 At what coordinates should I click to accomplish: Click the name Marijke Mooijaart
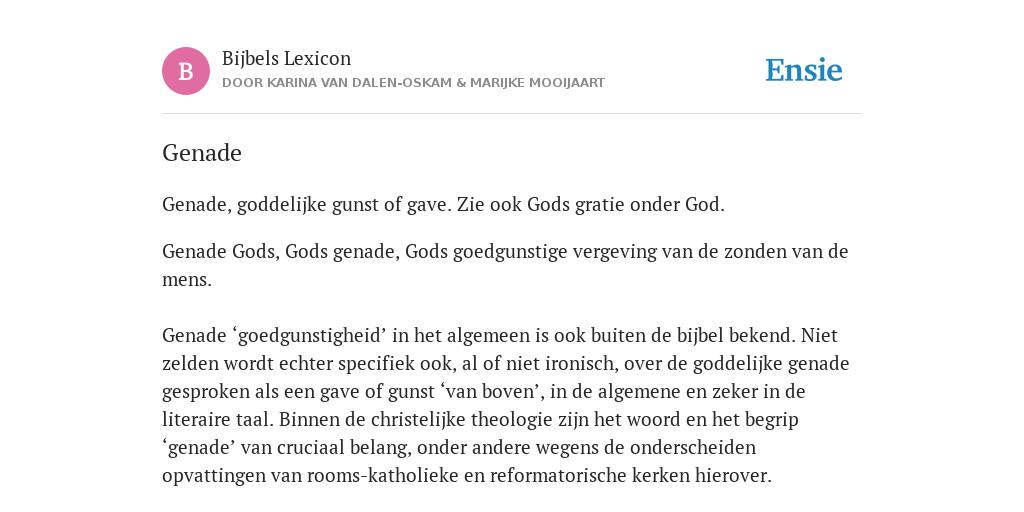[x=537, y=83]
